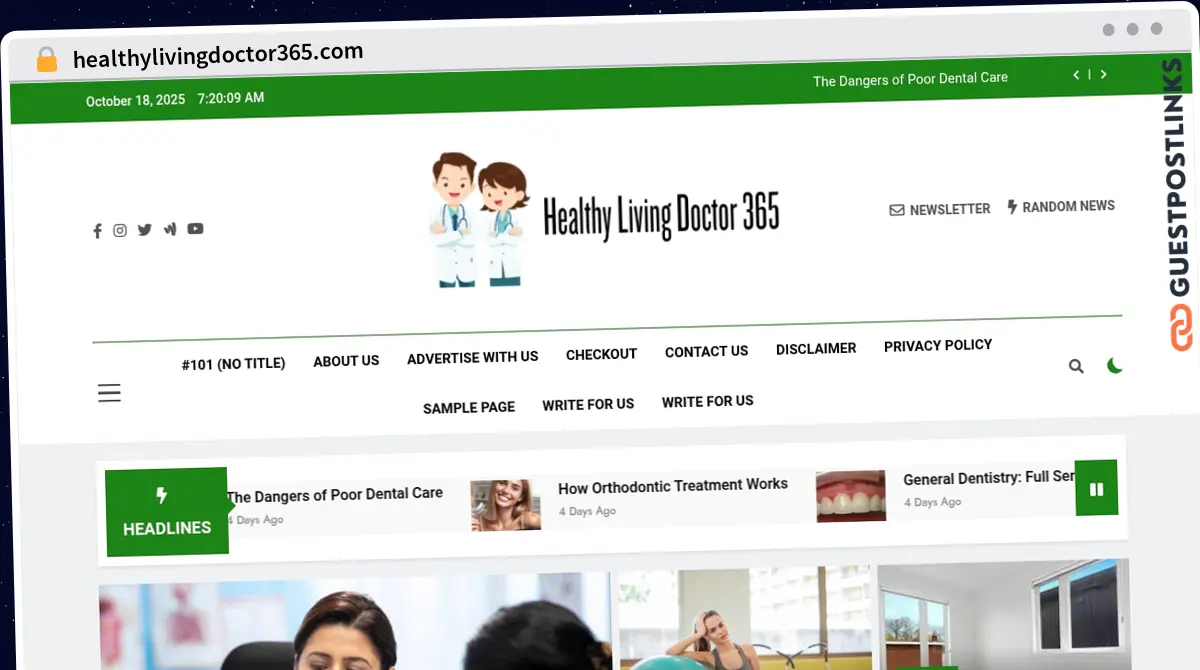Open the second Write For Us link
1200x670 pixels.
[x=707, y=401]
